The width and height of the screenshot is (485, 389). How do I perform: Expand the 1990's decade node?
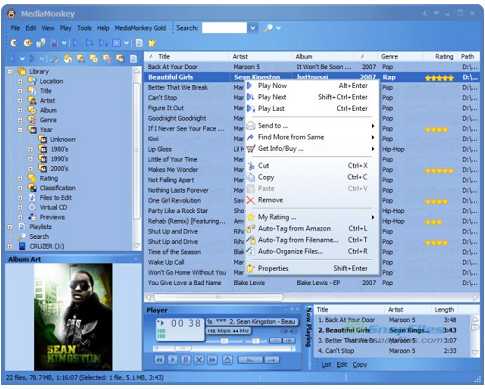30,159
